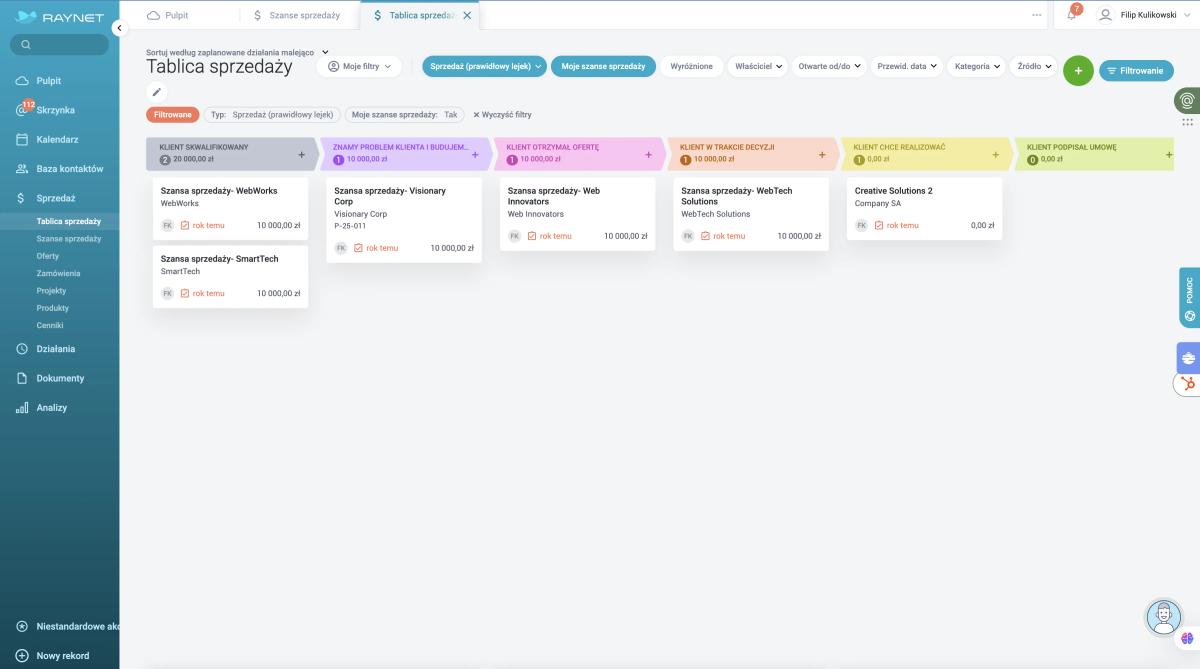Toggle the Moje szanse sprzedaży filter
The height and width of the screenshot is (669, 1200).
[603, 66]
